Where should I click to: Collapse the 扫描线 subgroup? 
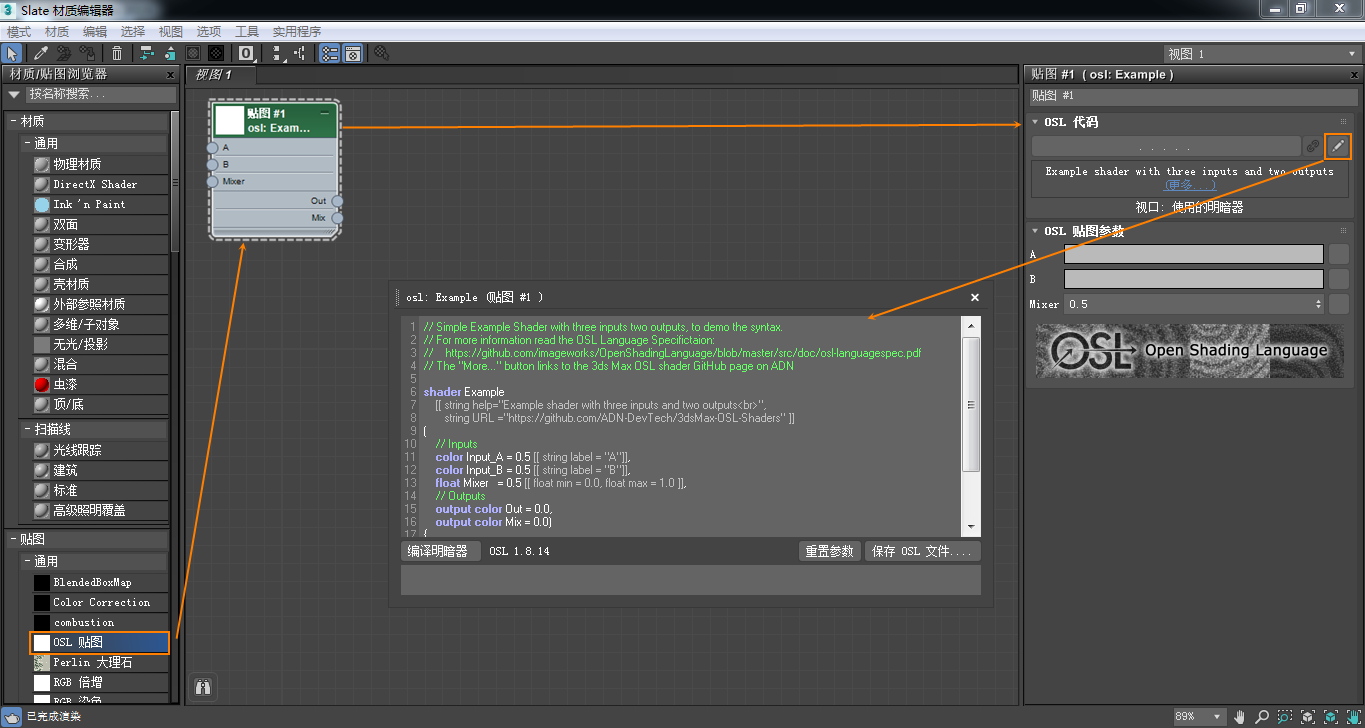(28, 429)
